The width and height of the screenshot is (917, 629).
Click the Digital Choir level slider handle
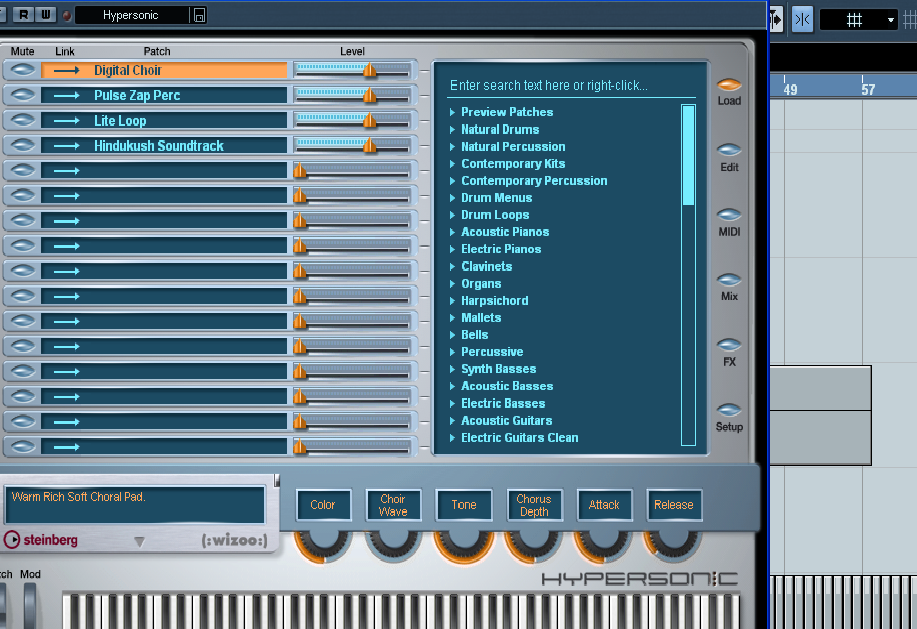(369, 70)
